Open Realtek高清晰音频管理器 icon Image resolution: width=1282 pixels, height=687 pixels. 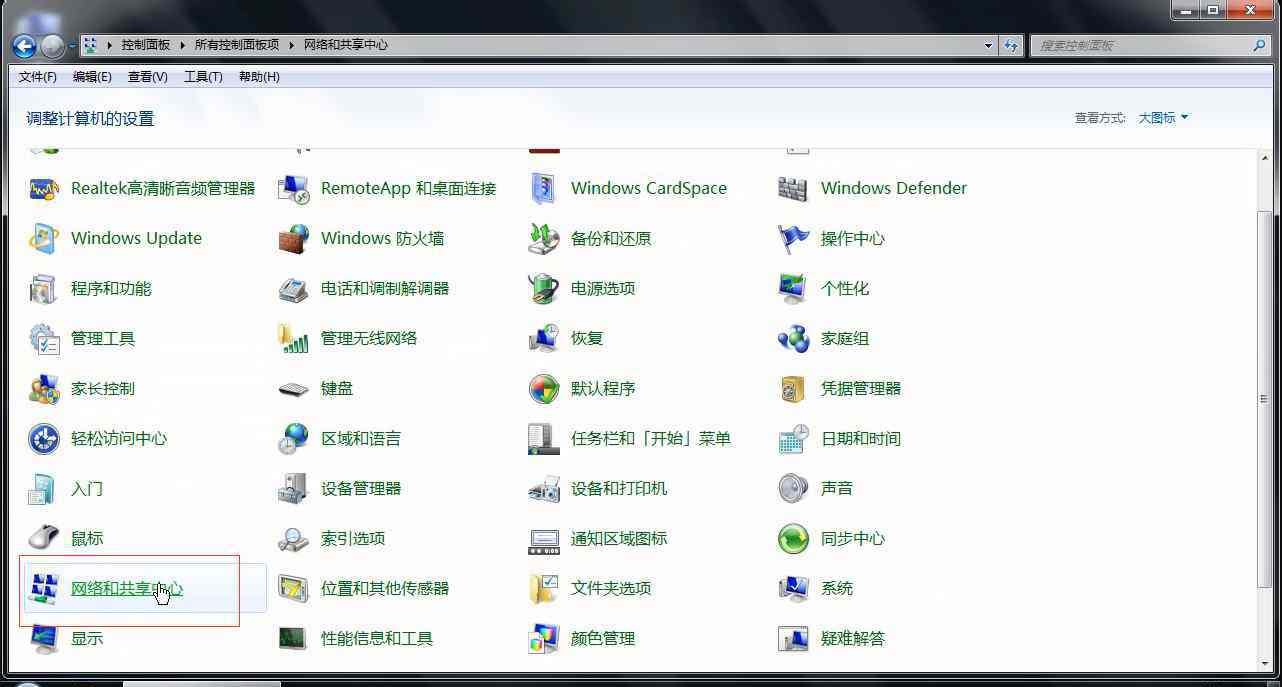pos(44,188)
